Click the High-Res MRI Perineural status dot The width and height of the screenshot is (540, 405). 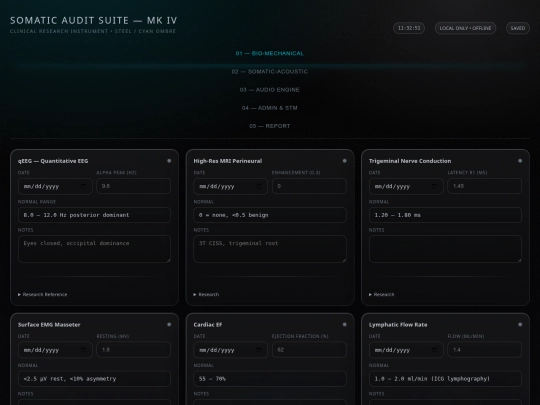tap(344, 161)
